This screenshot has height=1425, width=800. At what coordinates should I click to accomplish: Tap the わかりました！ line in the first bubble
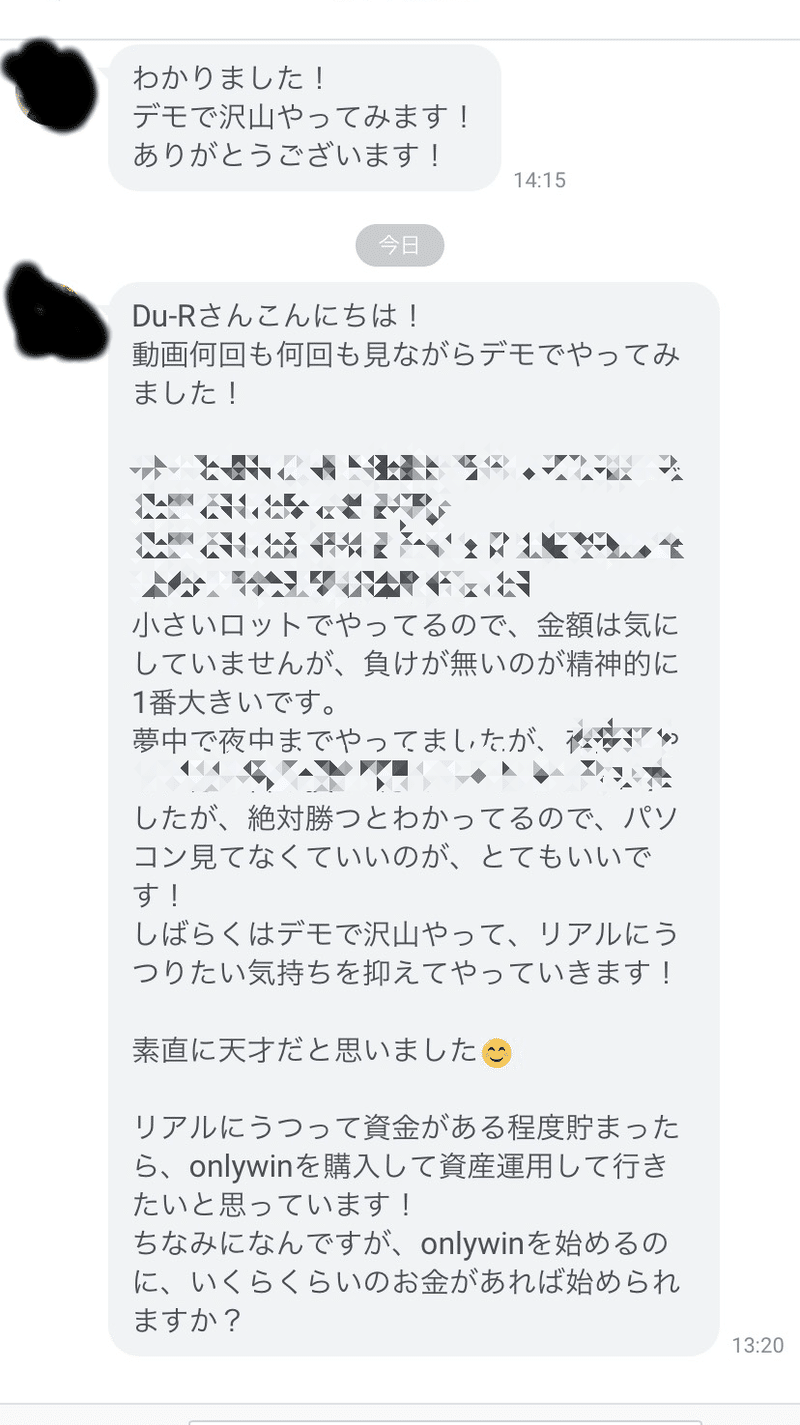[225, 78]
